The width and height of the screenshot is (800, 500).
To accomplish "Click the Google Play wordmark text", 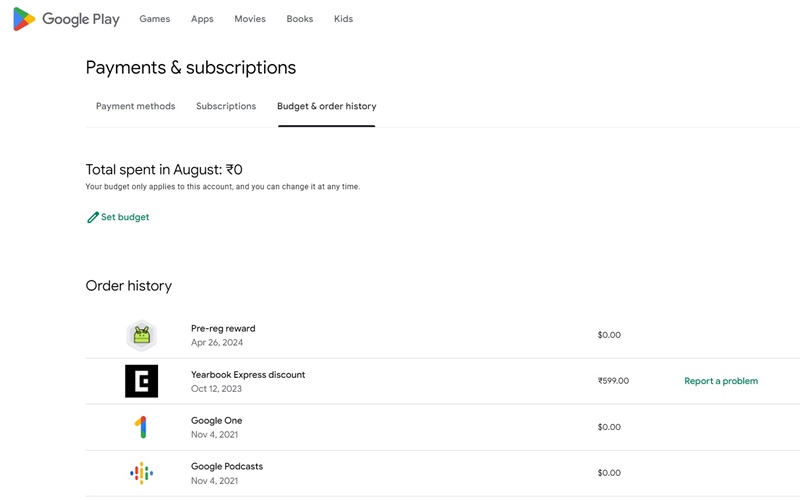I will click(x=81, y=19).
